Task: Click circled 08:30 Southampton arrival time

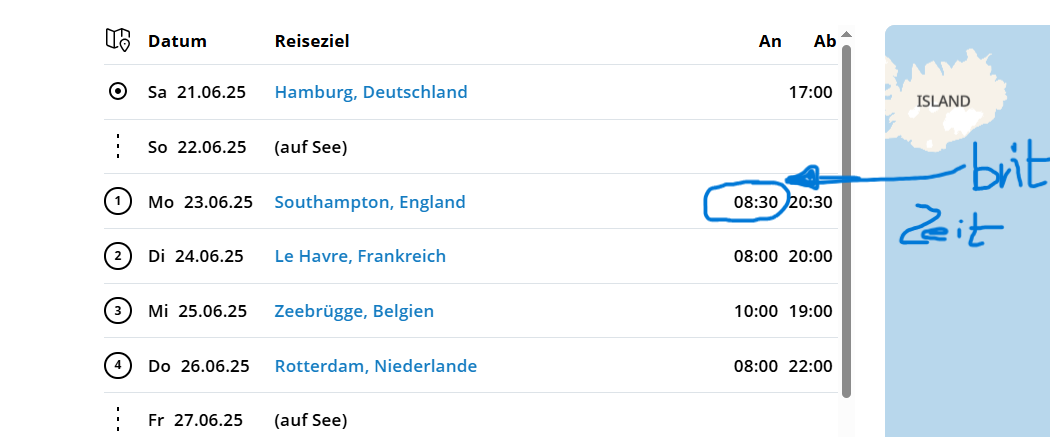Action: tap(755, 202)
